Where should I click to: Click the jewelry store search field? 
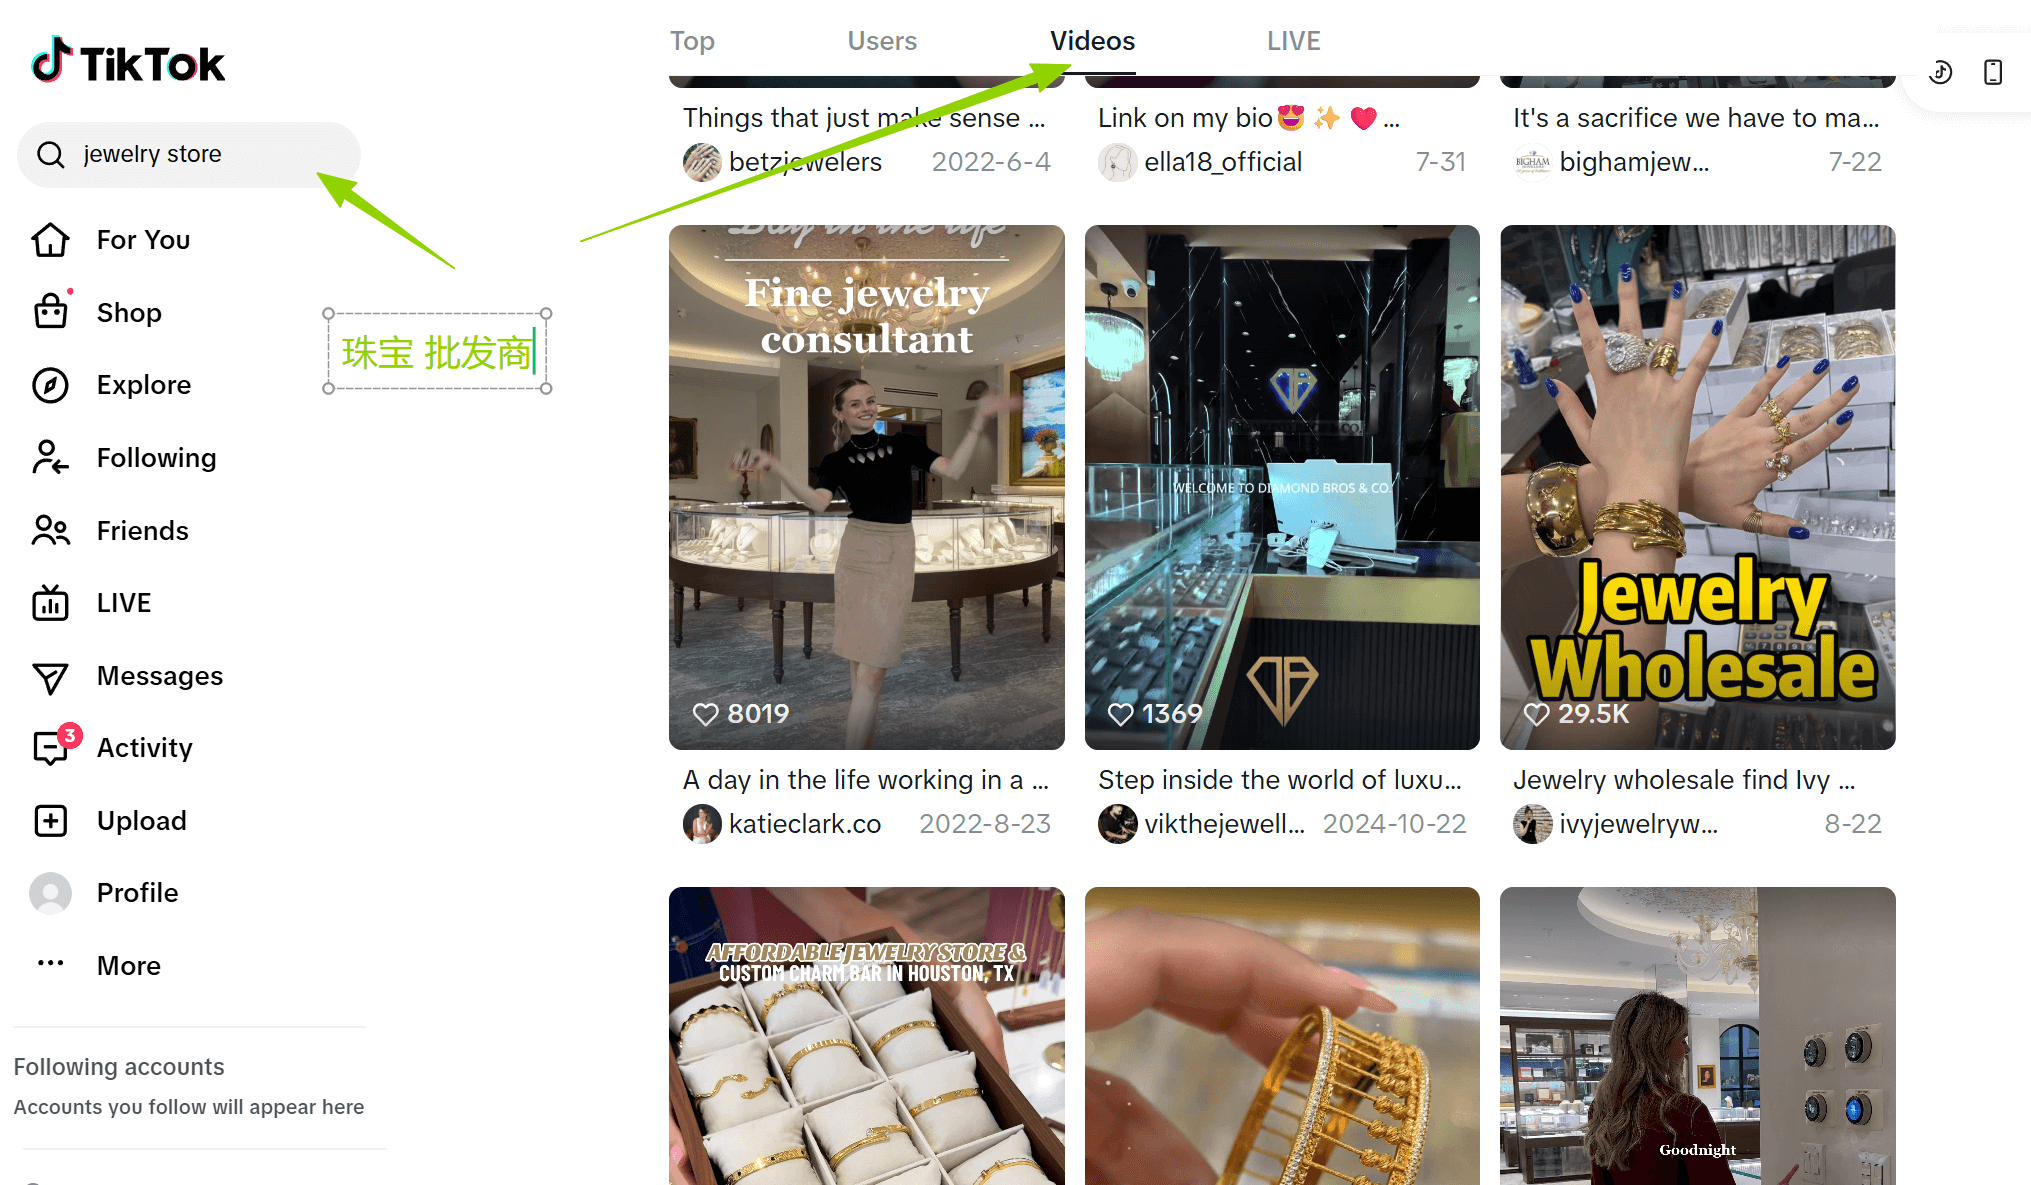click(x=189, y=155)
